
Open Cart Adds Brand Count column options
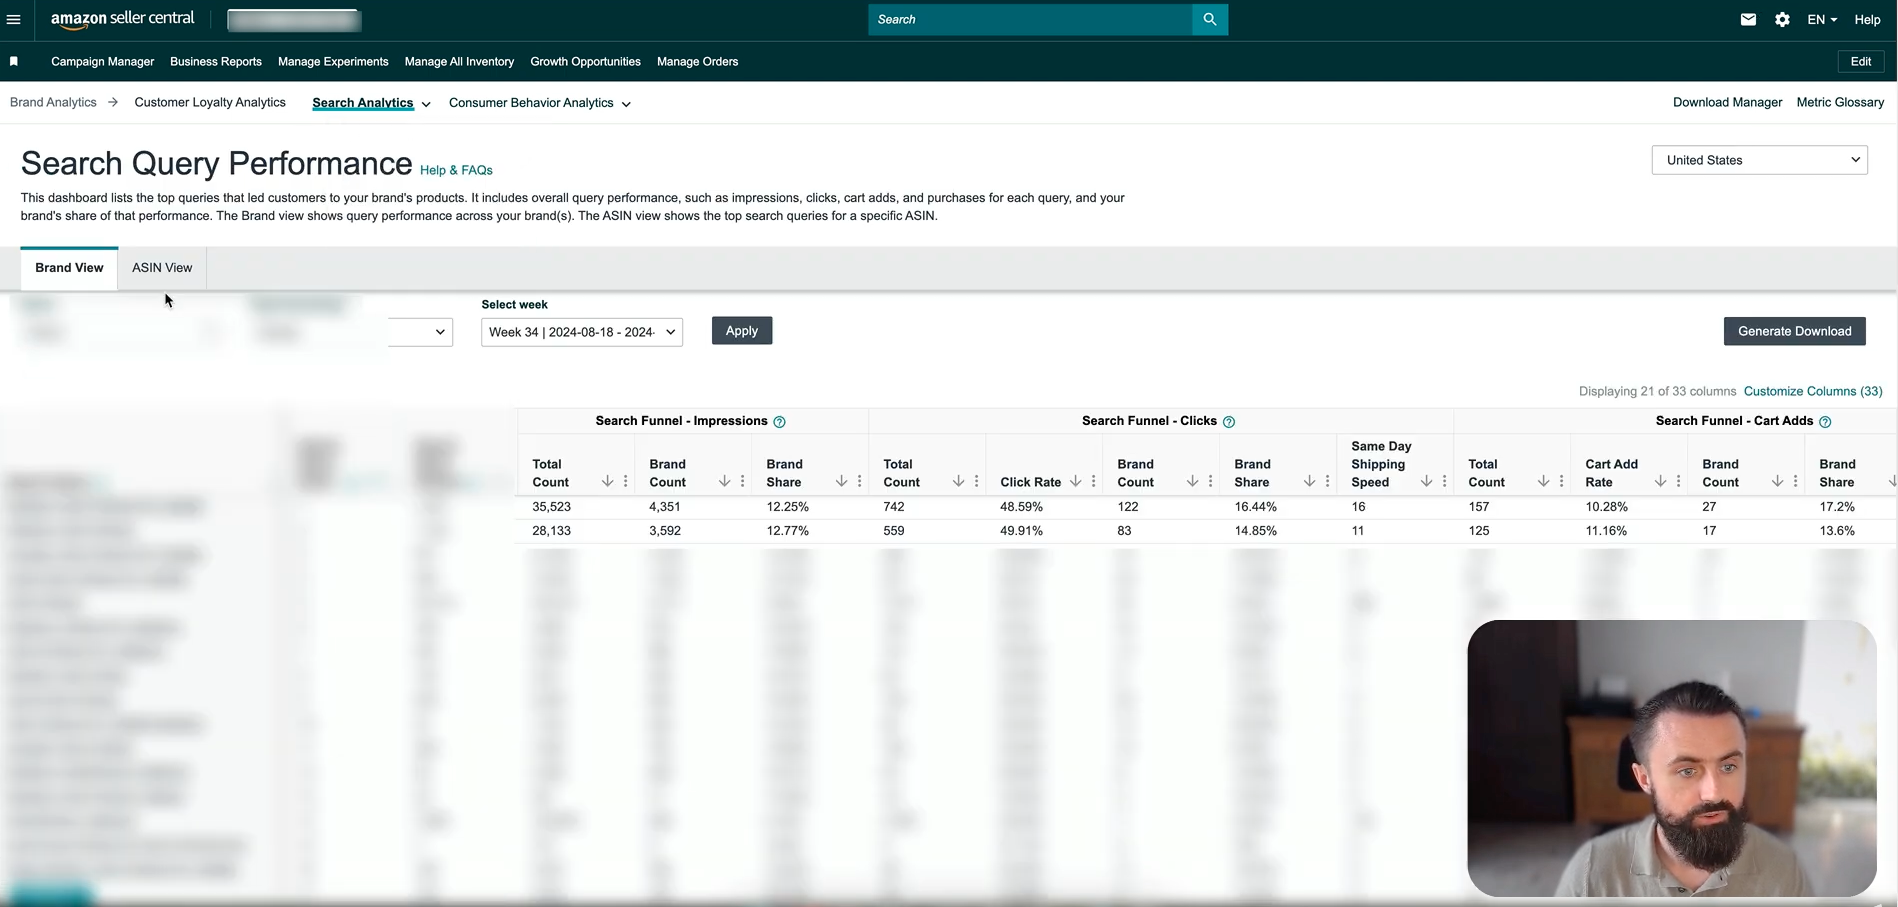[x=1796, y=482]
